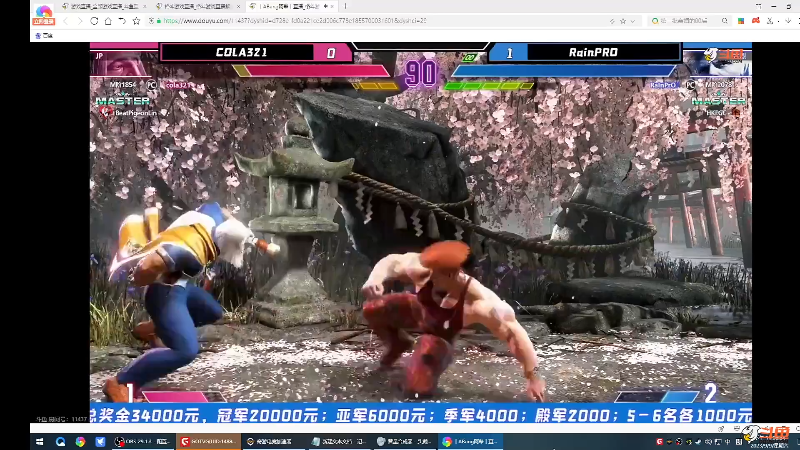800x450 pixels.
Task: Click the undo arrow next to home
Action: click(x=122, y=21)
